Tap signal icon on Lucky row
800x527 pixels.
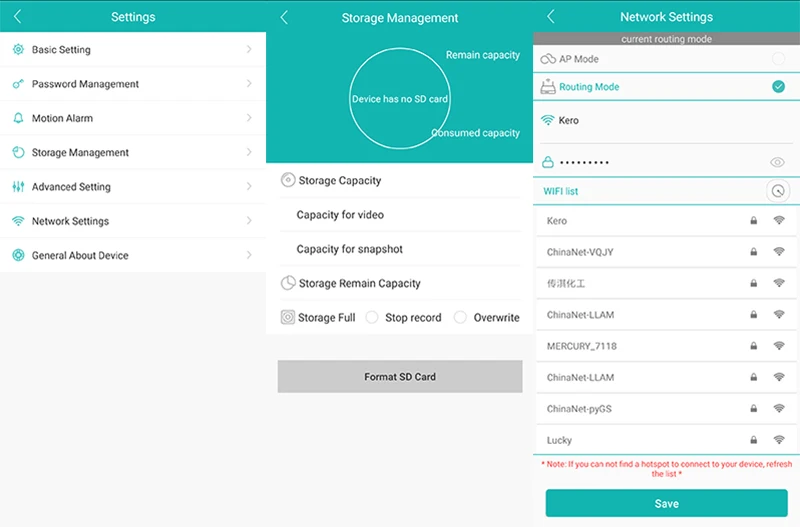(779, 440)
